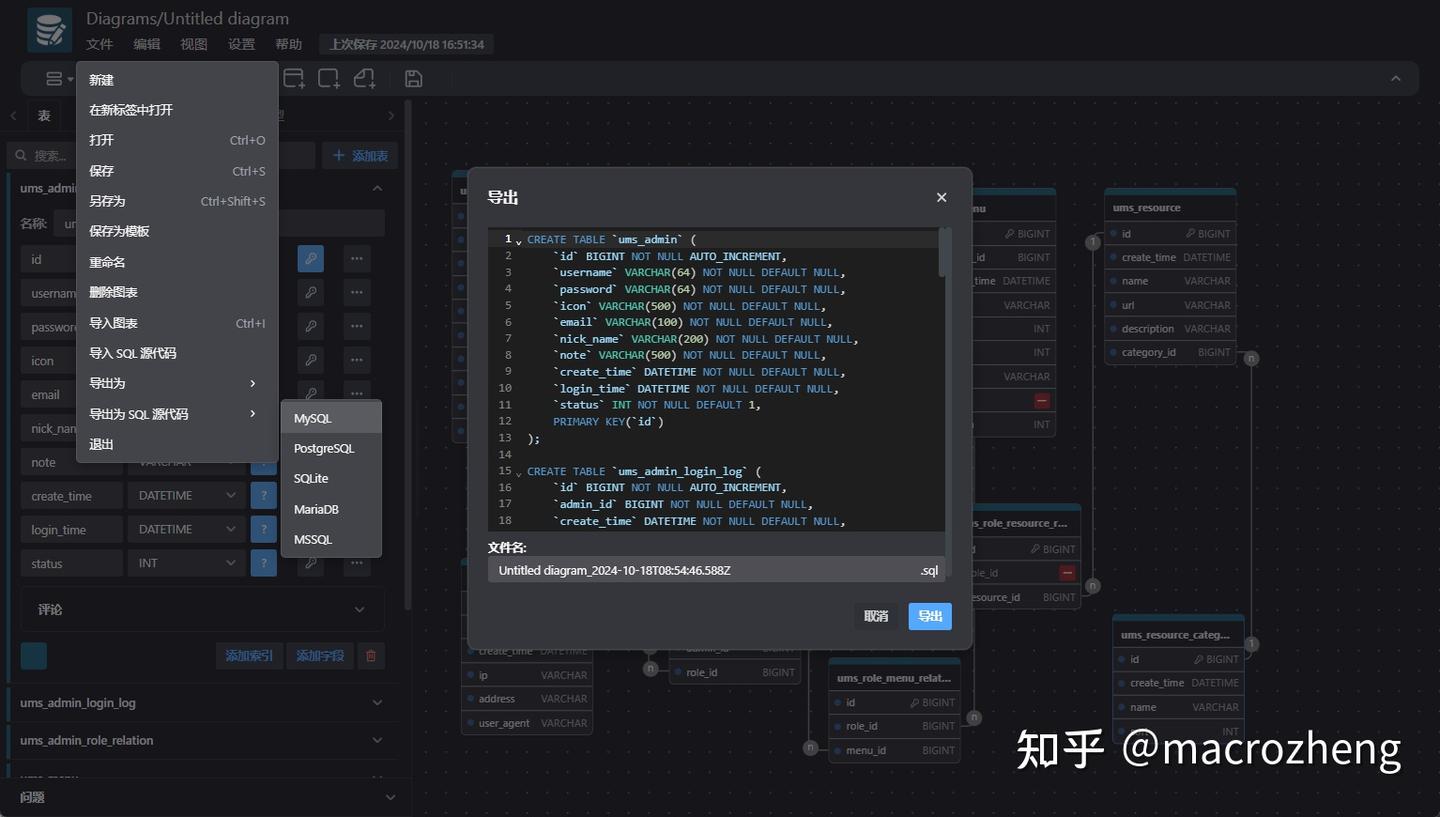The height and width of the screenshot is (817, 1440).
Task: Choose 另存为 from the file menu
Action: point(177,201)
